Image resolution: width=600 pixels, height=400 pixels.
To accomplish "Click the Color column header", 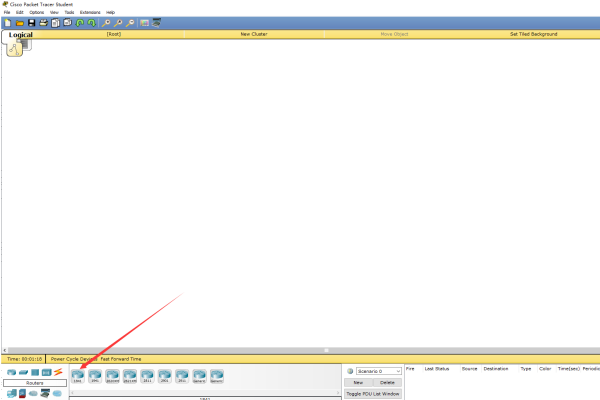I will pyautogui.click(x=545, y=369).
